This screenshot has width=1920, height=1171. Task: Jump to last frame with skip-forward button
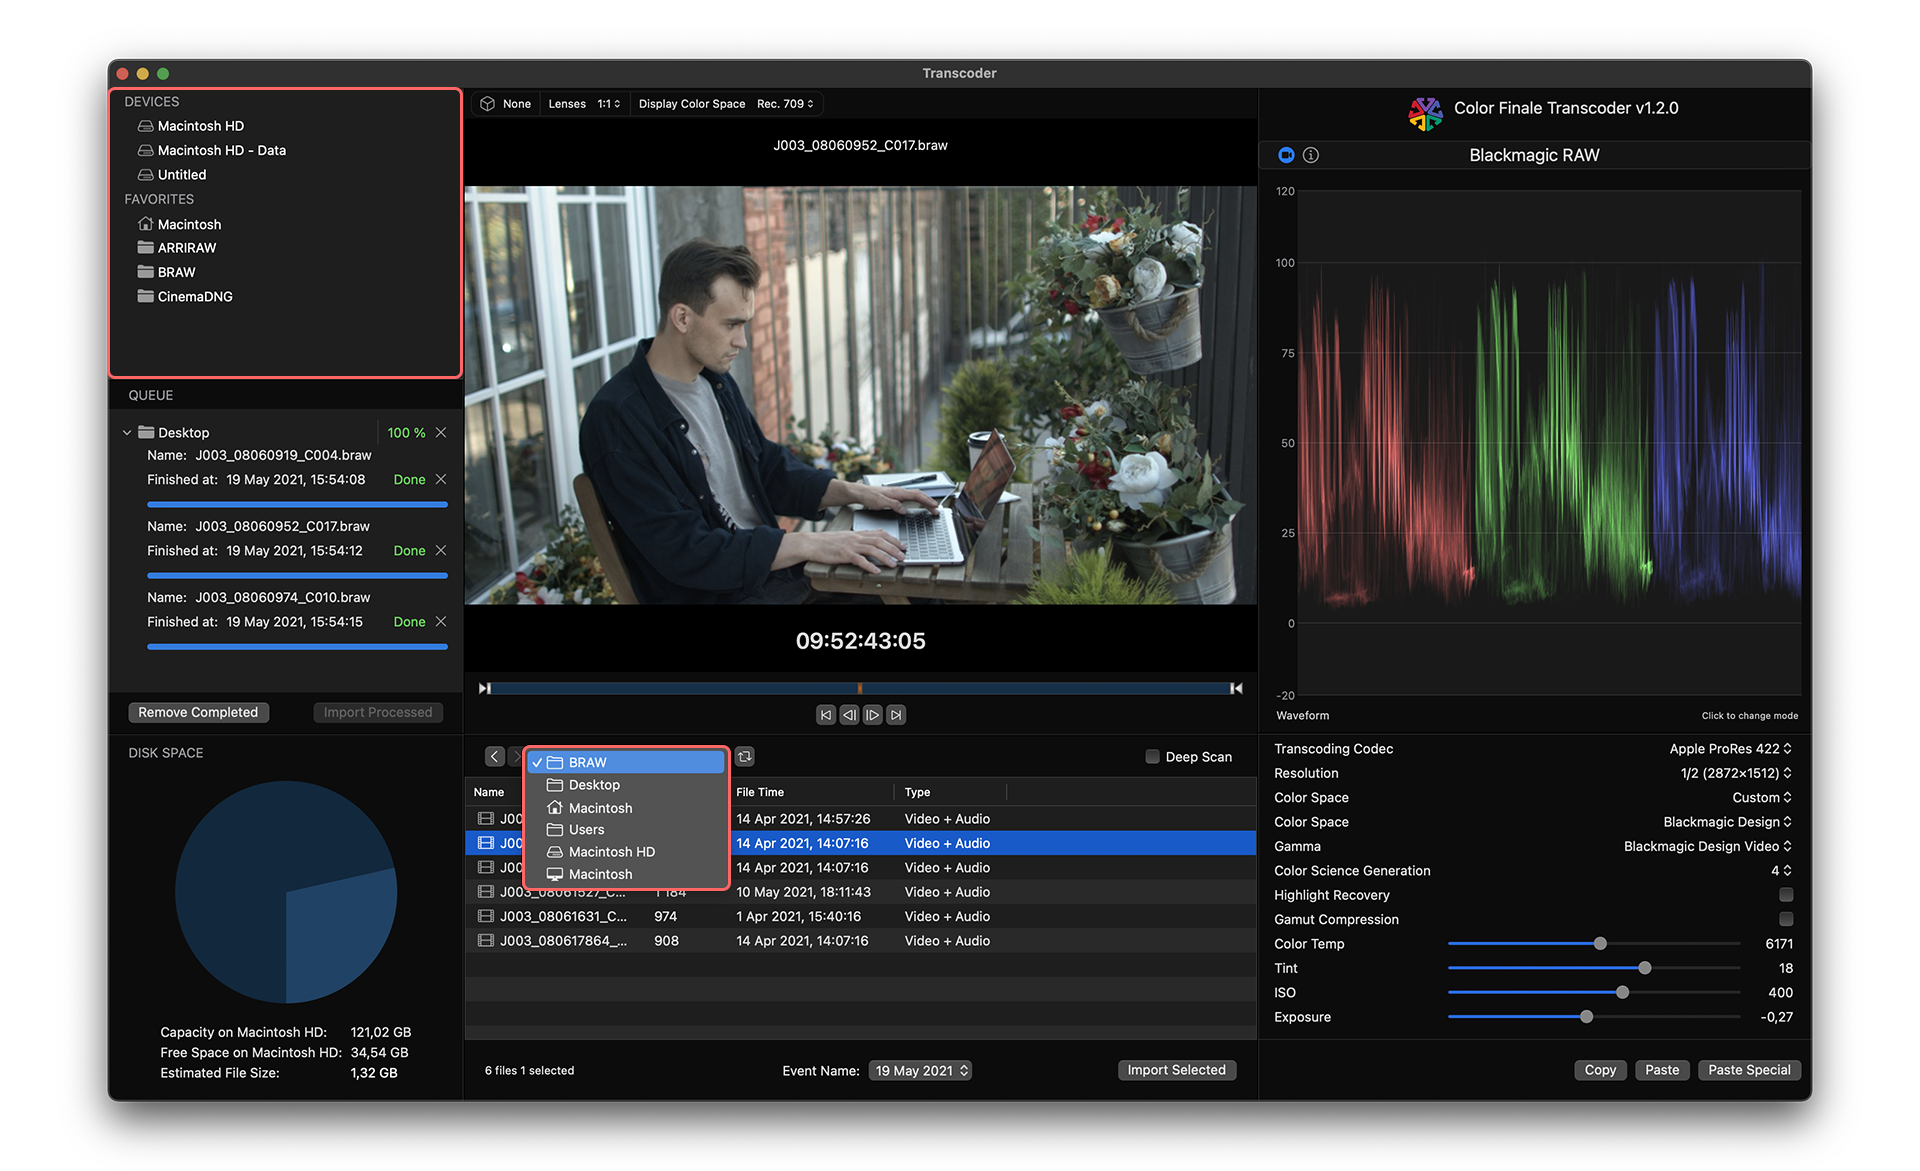coord(897,715)
